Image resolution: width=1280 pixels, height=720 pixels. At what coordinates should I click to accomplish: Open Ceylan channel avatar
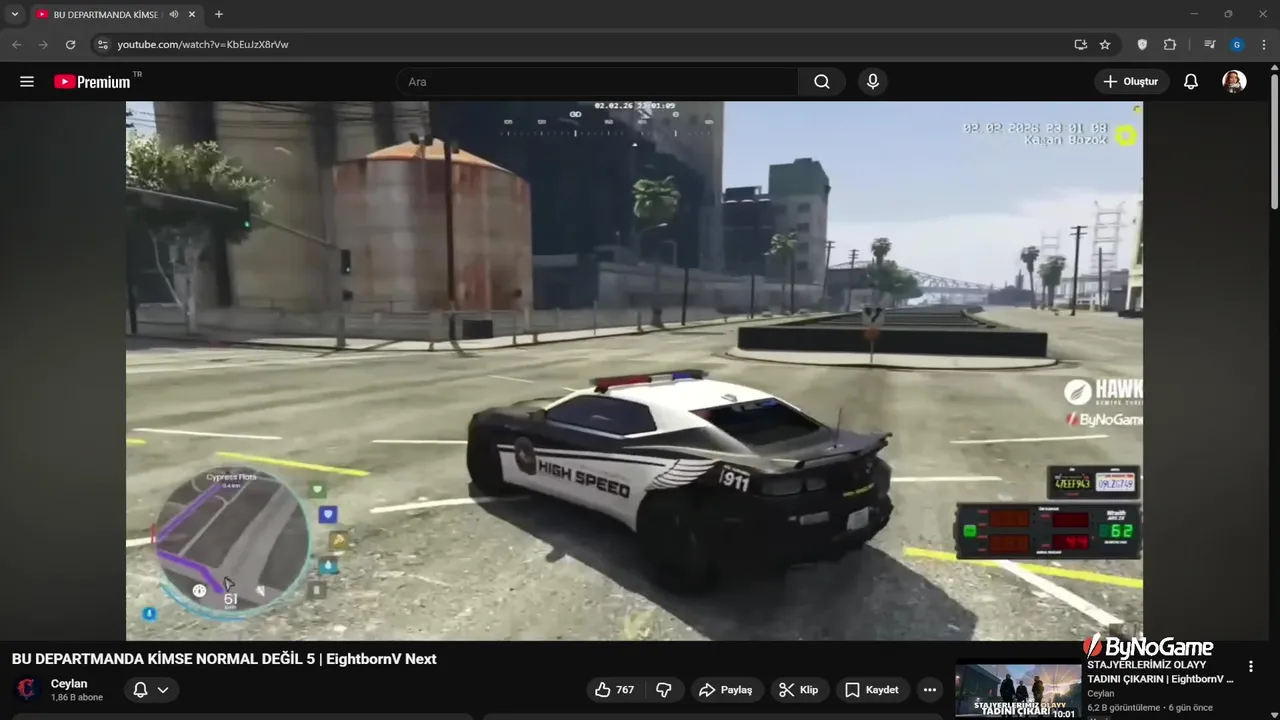pos(27,690)
